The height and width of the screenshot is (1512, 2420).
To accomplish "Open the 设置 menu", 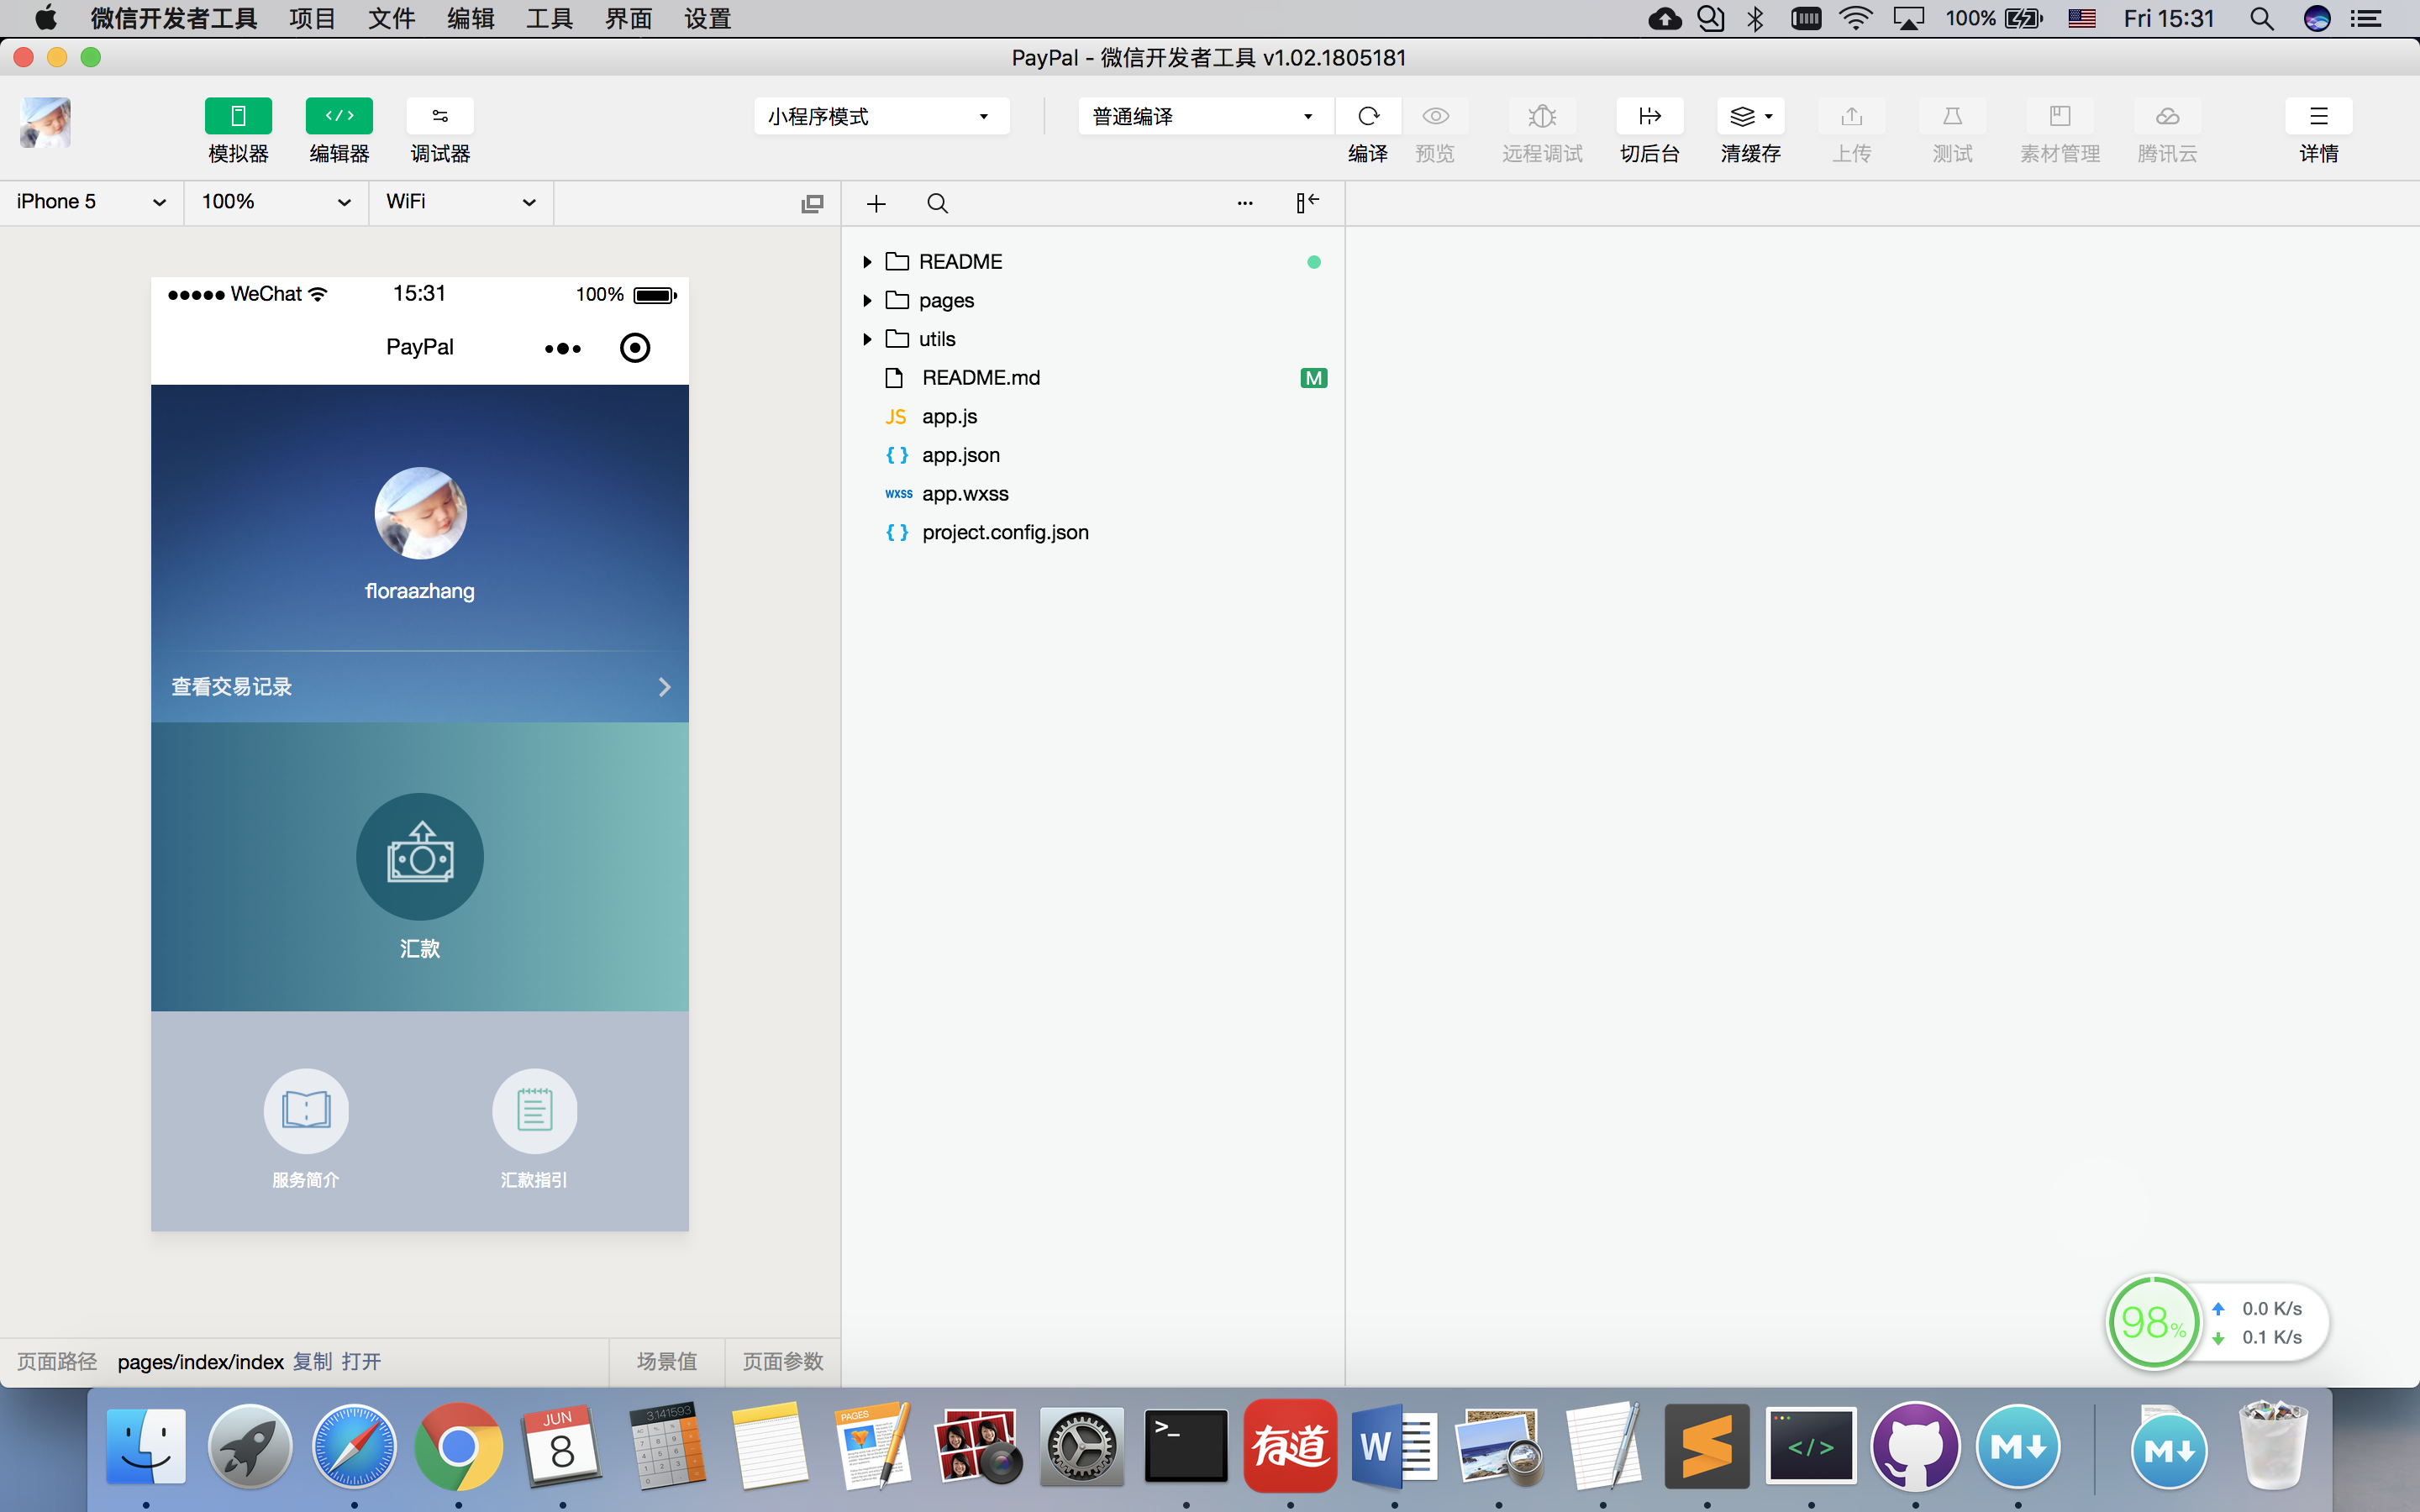I will pos(707,18).
